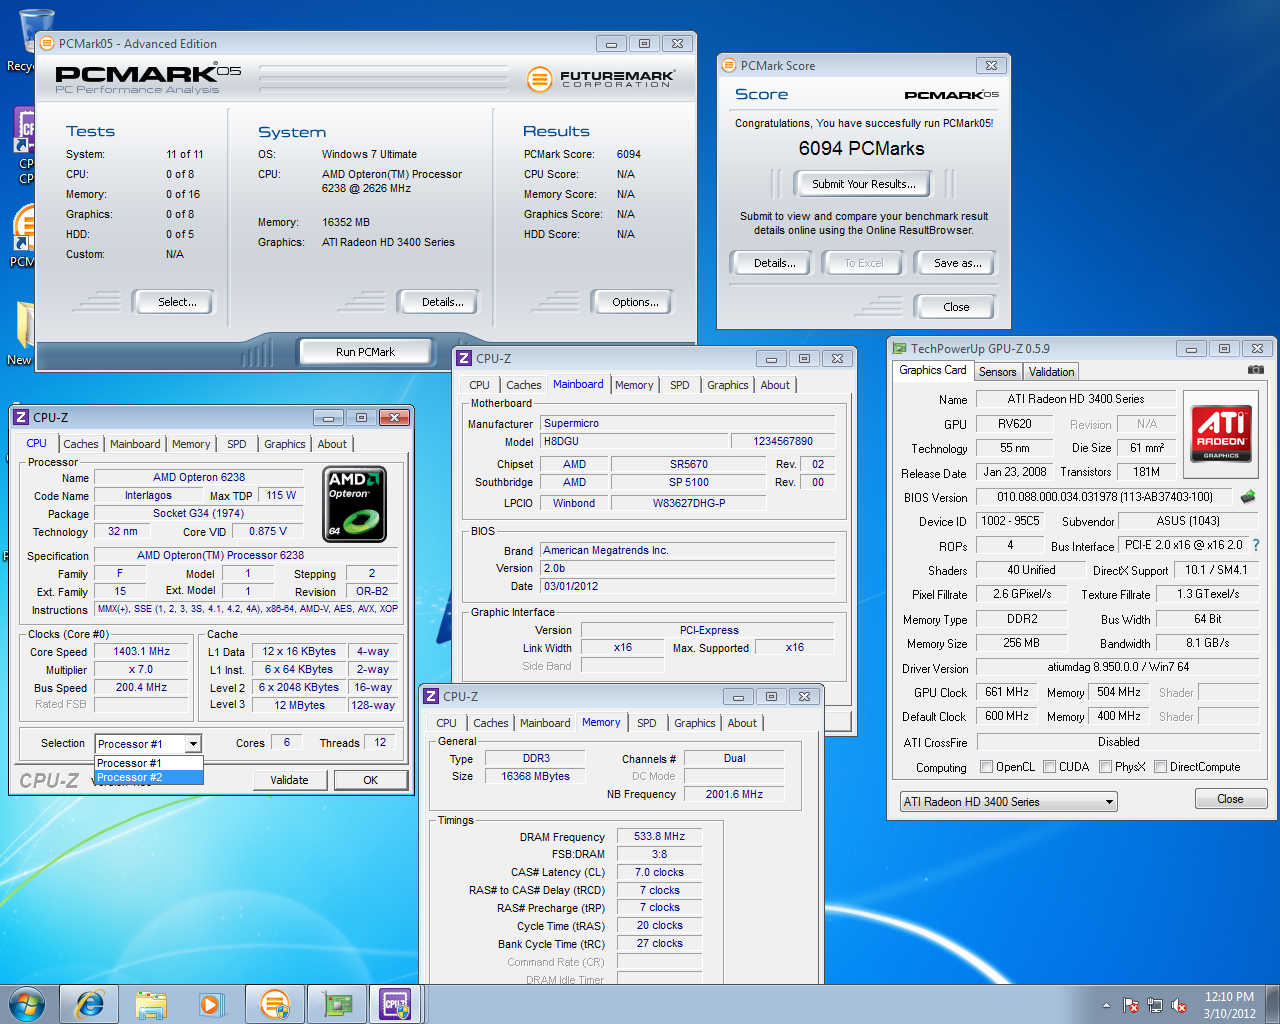
Task: Click the CAS# Latency value 7.0 clocks
Action: point(659,872)
